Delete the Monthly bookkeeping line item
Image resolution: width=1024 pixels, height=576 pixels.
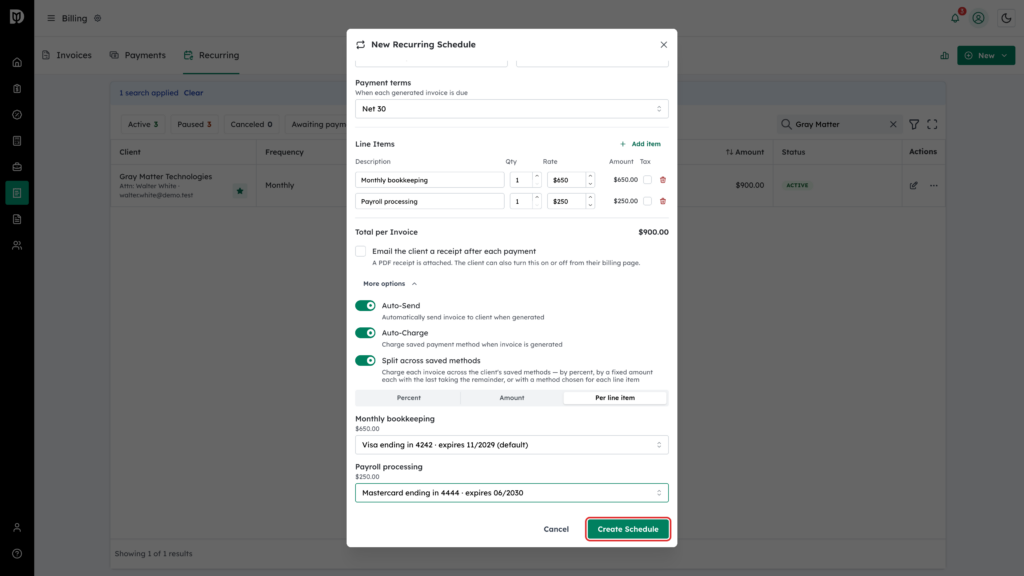(x=663, y=180)
